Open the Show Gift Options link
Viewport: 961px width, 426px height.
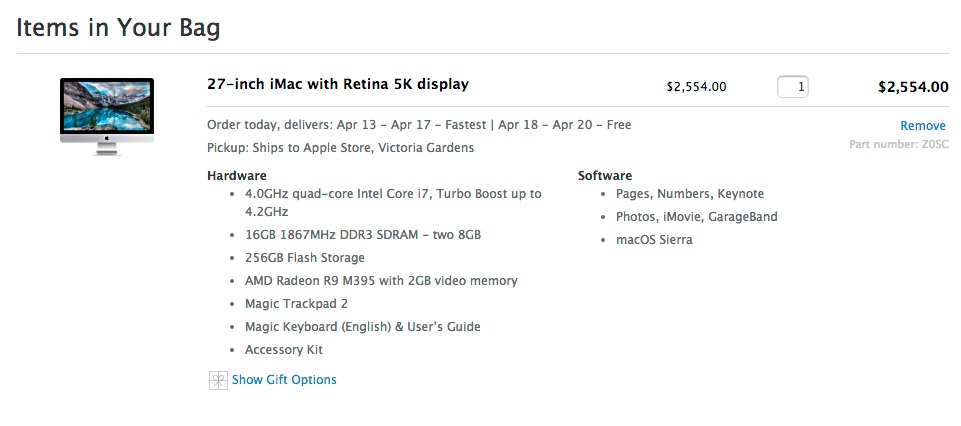(x=284, y=380)
